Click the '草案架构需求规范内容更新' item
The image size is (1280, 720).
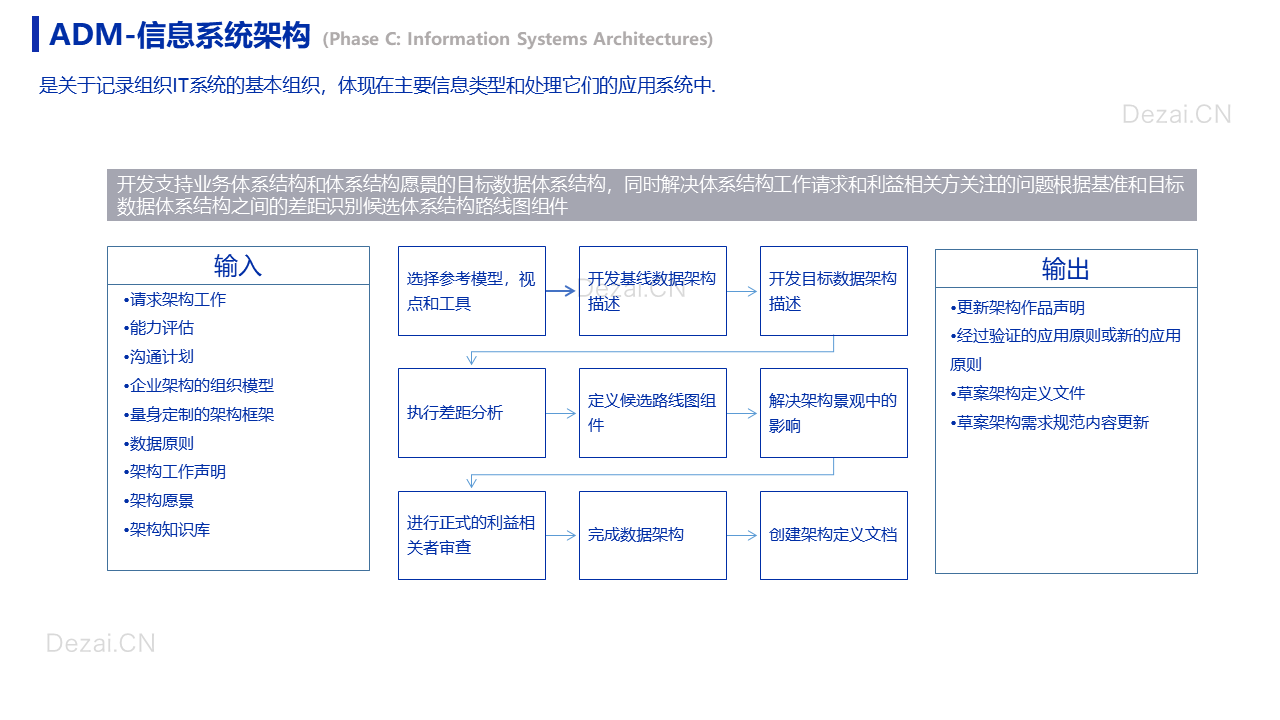point(1049,423)
